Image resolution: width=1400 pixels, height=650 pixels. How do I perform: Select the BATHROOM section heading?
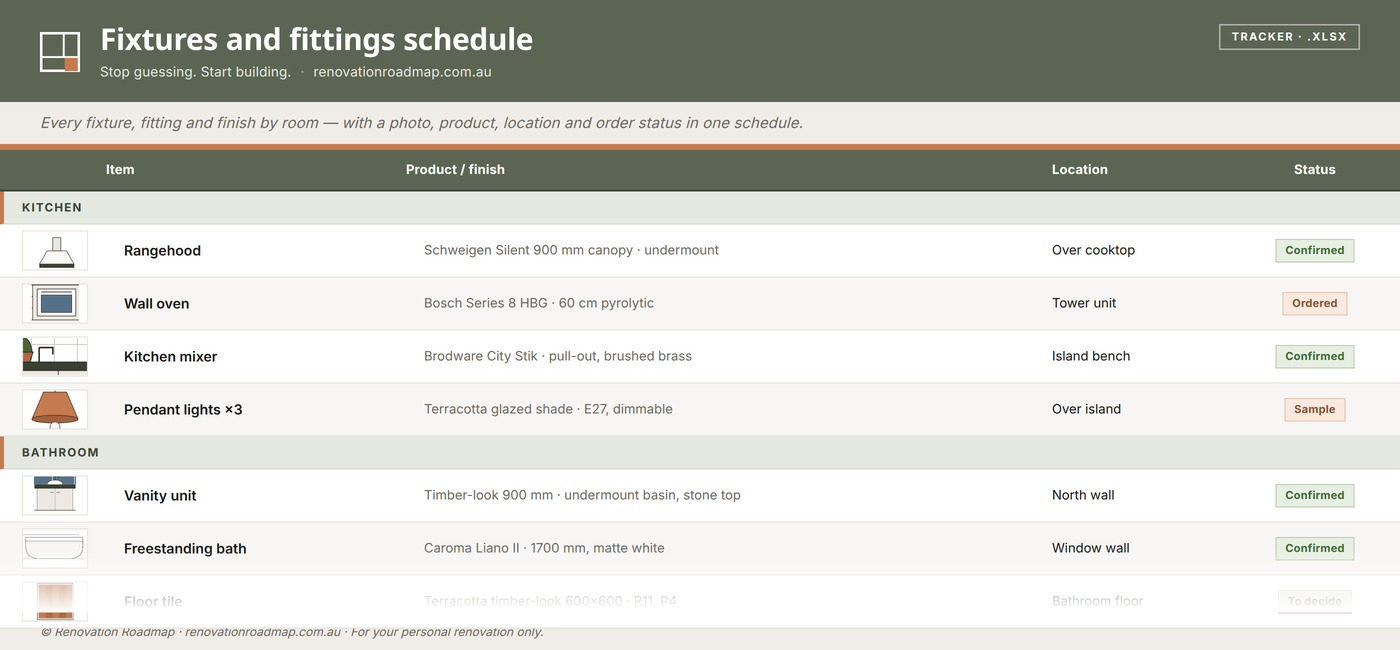[60, 453]
